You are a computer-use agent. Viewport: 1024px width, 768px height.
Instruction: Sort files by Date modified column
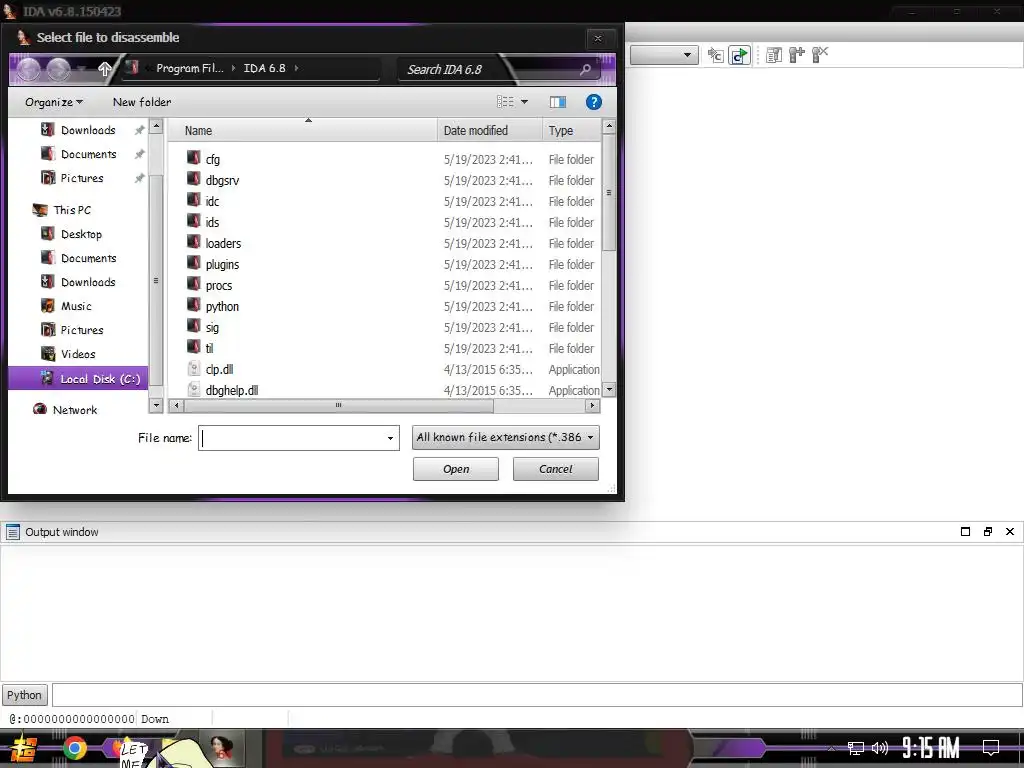tap(490, 131)
